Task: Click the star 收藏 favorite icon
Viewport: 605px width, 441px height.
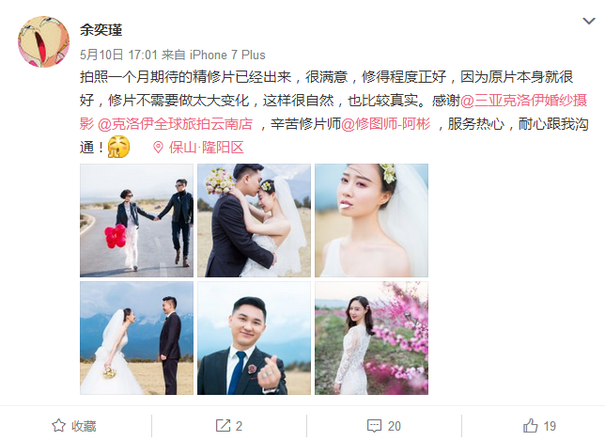Action: (x=59, y=426)
